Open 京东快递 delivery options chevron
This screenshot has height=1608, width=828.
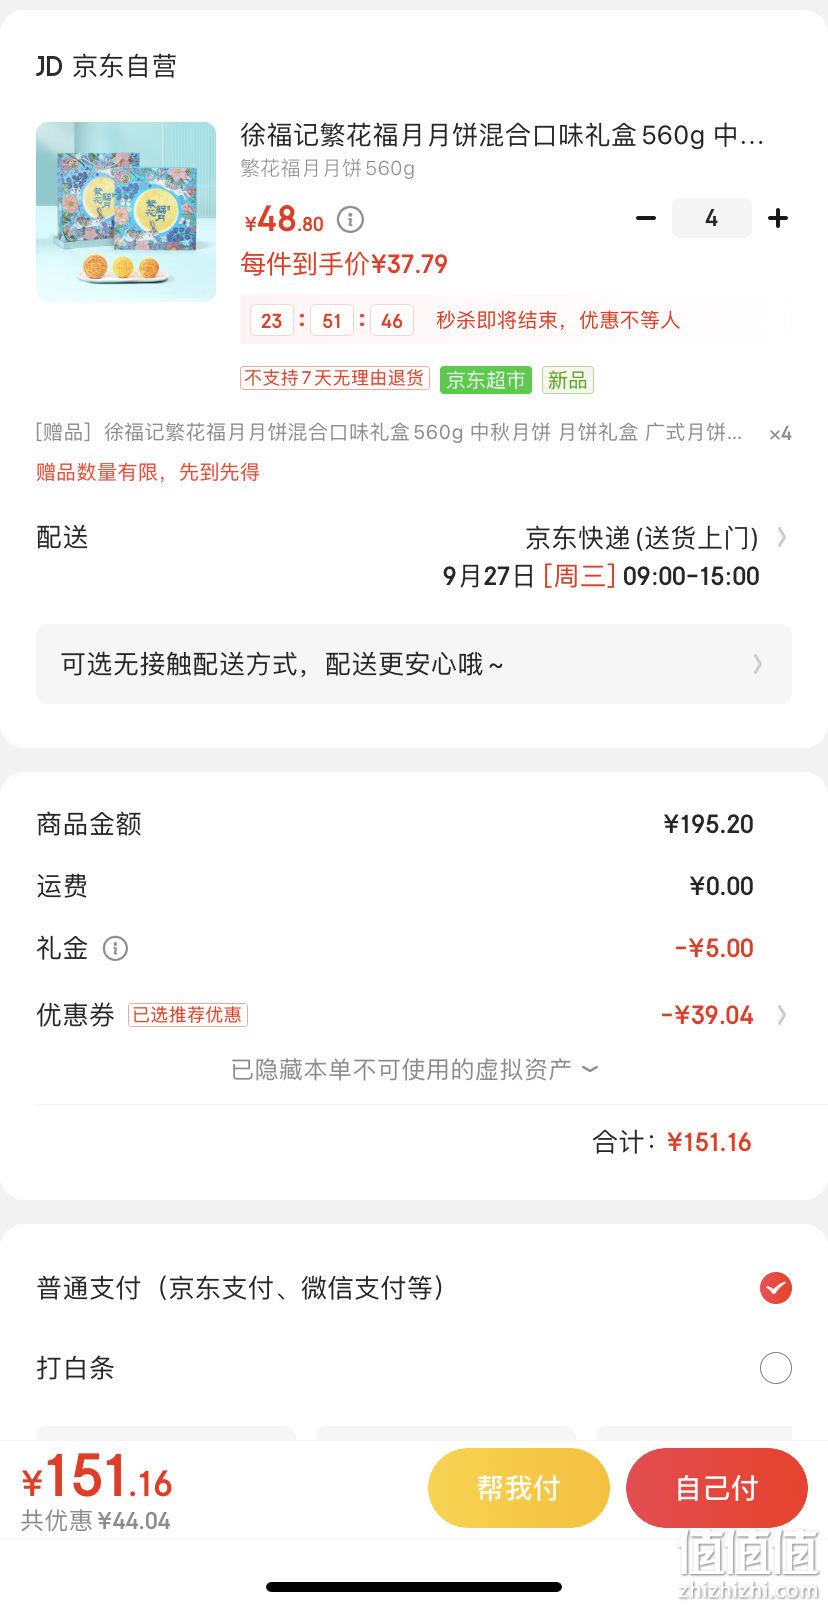point(782,538)
